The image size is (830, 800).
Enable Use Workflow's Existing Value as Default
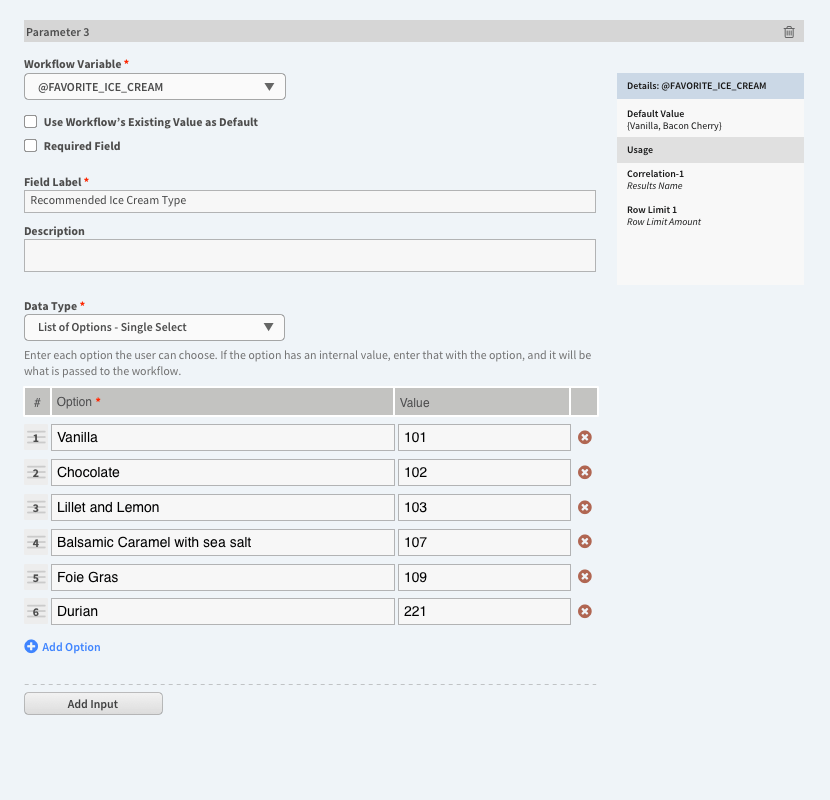[31, 122]
